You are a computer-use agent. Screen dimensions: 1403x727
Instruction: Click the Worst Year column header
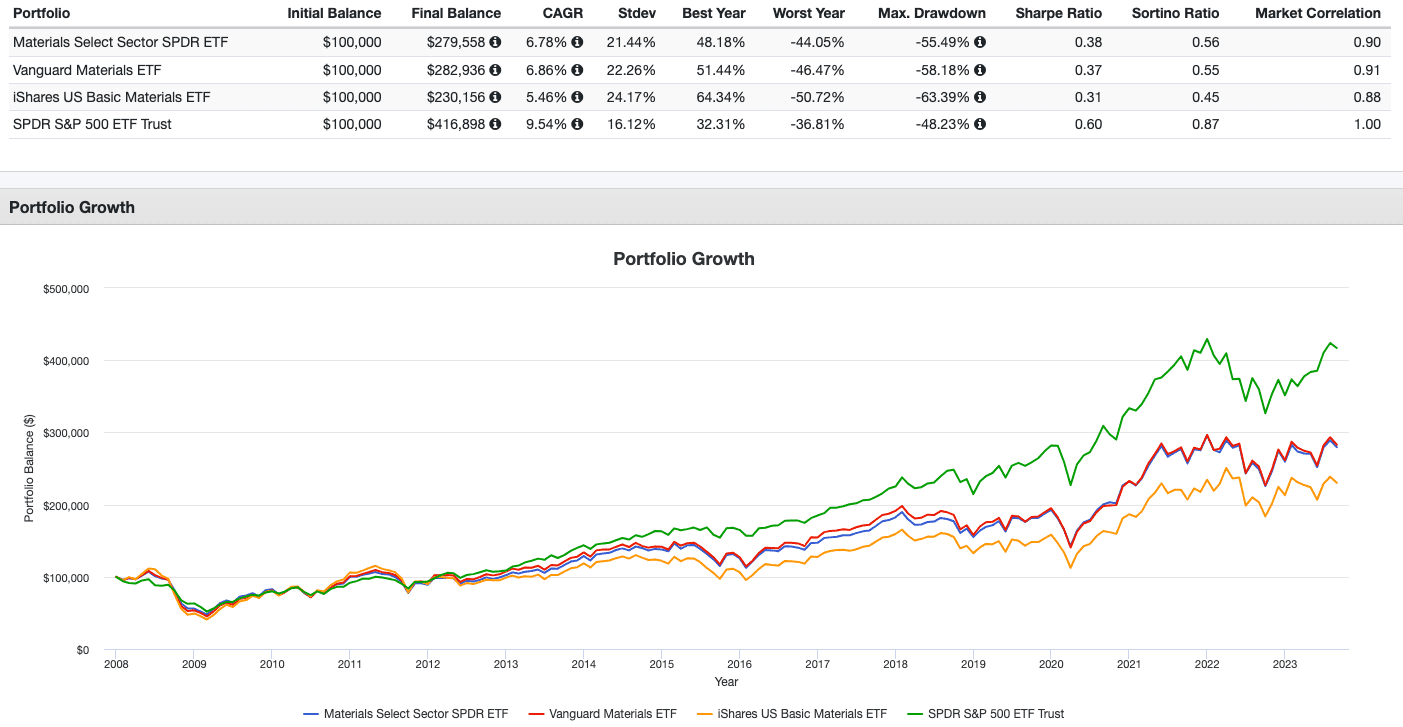(x=809, y=14)
